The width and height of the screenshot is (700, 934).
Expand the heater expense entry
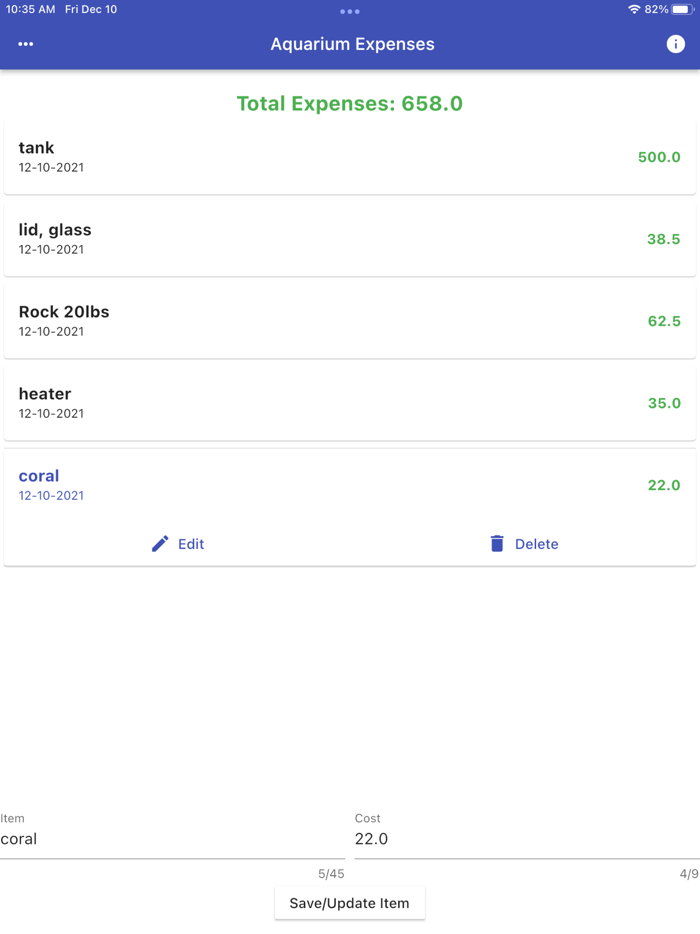point(350,403)
